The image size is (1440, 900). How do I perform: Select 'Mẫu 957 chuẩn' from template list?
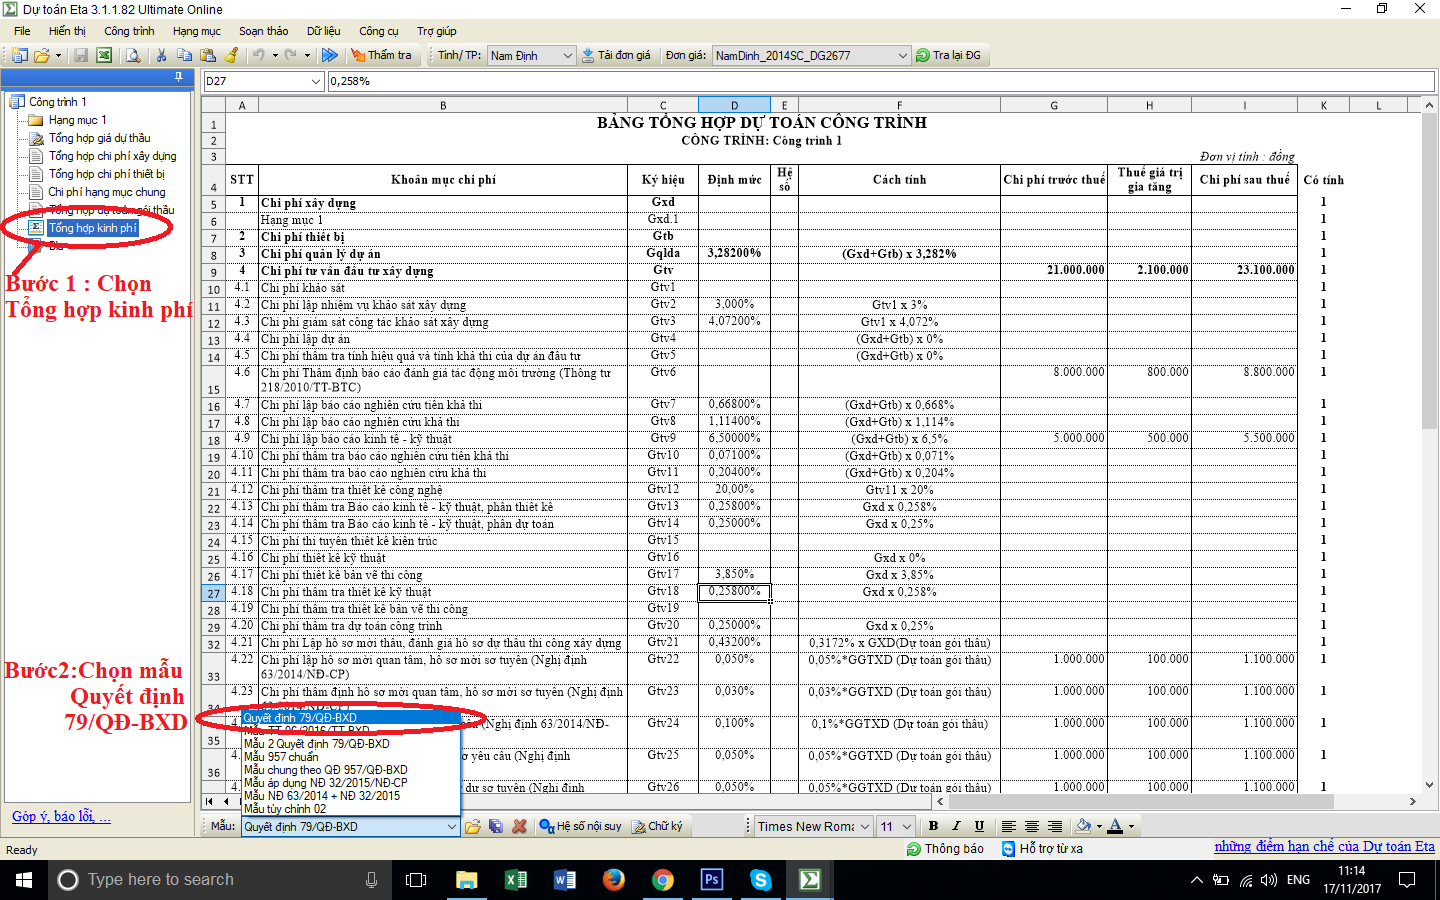[281, 757]
